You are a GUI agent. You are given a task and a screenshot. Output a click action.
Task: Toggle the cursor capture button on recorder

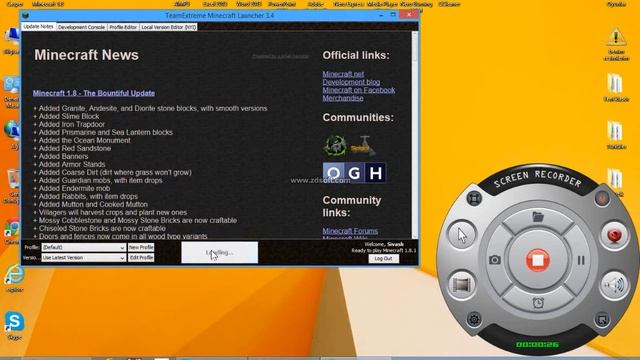click(462, 235)
